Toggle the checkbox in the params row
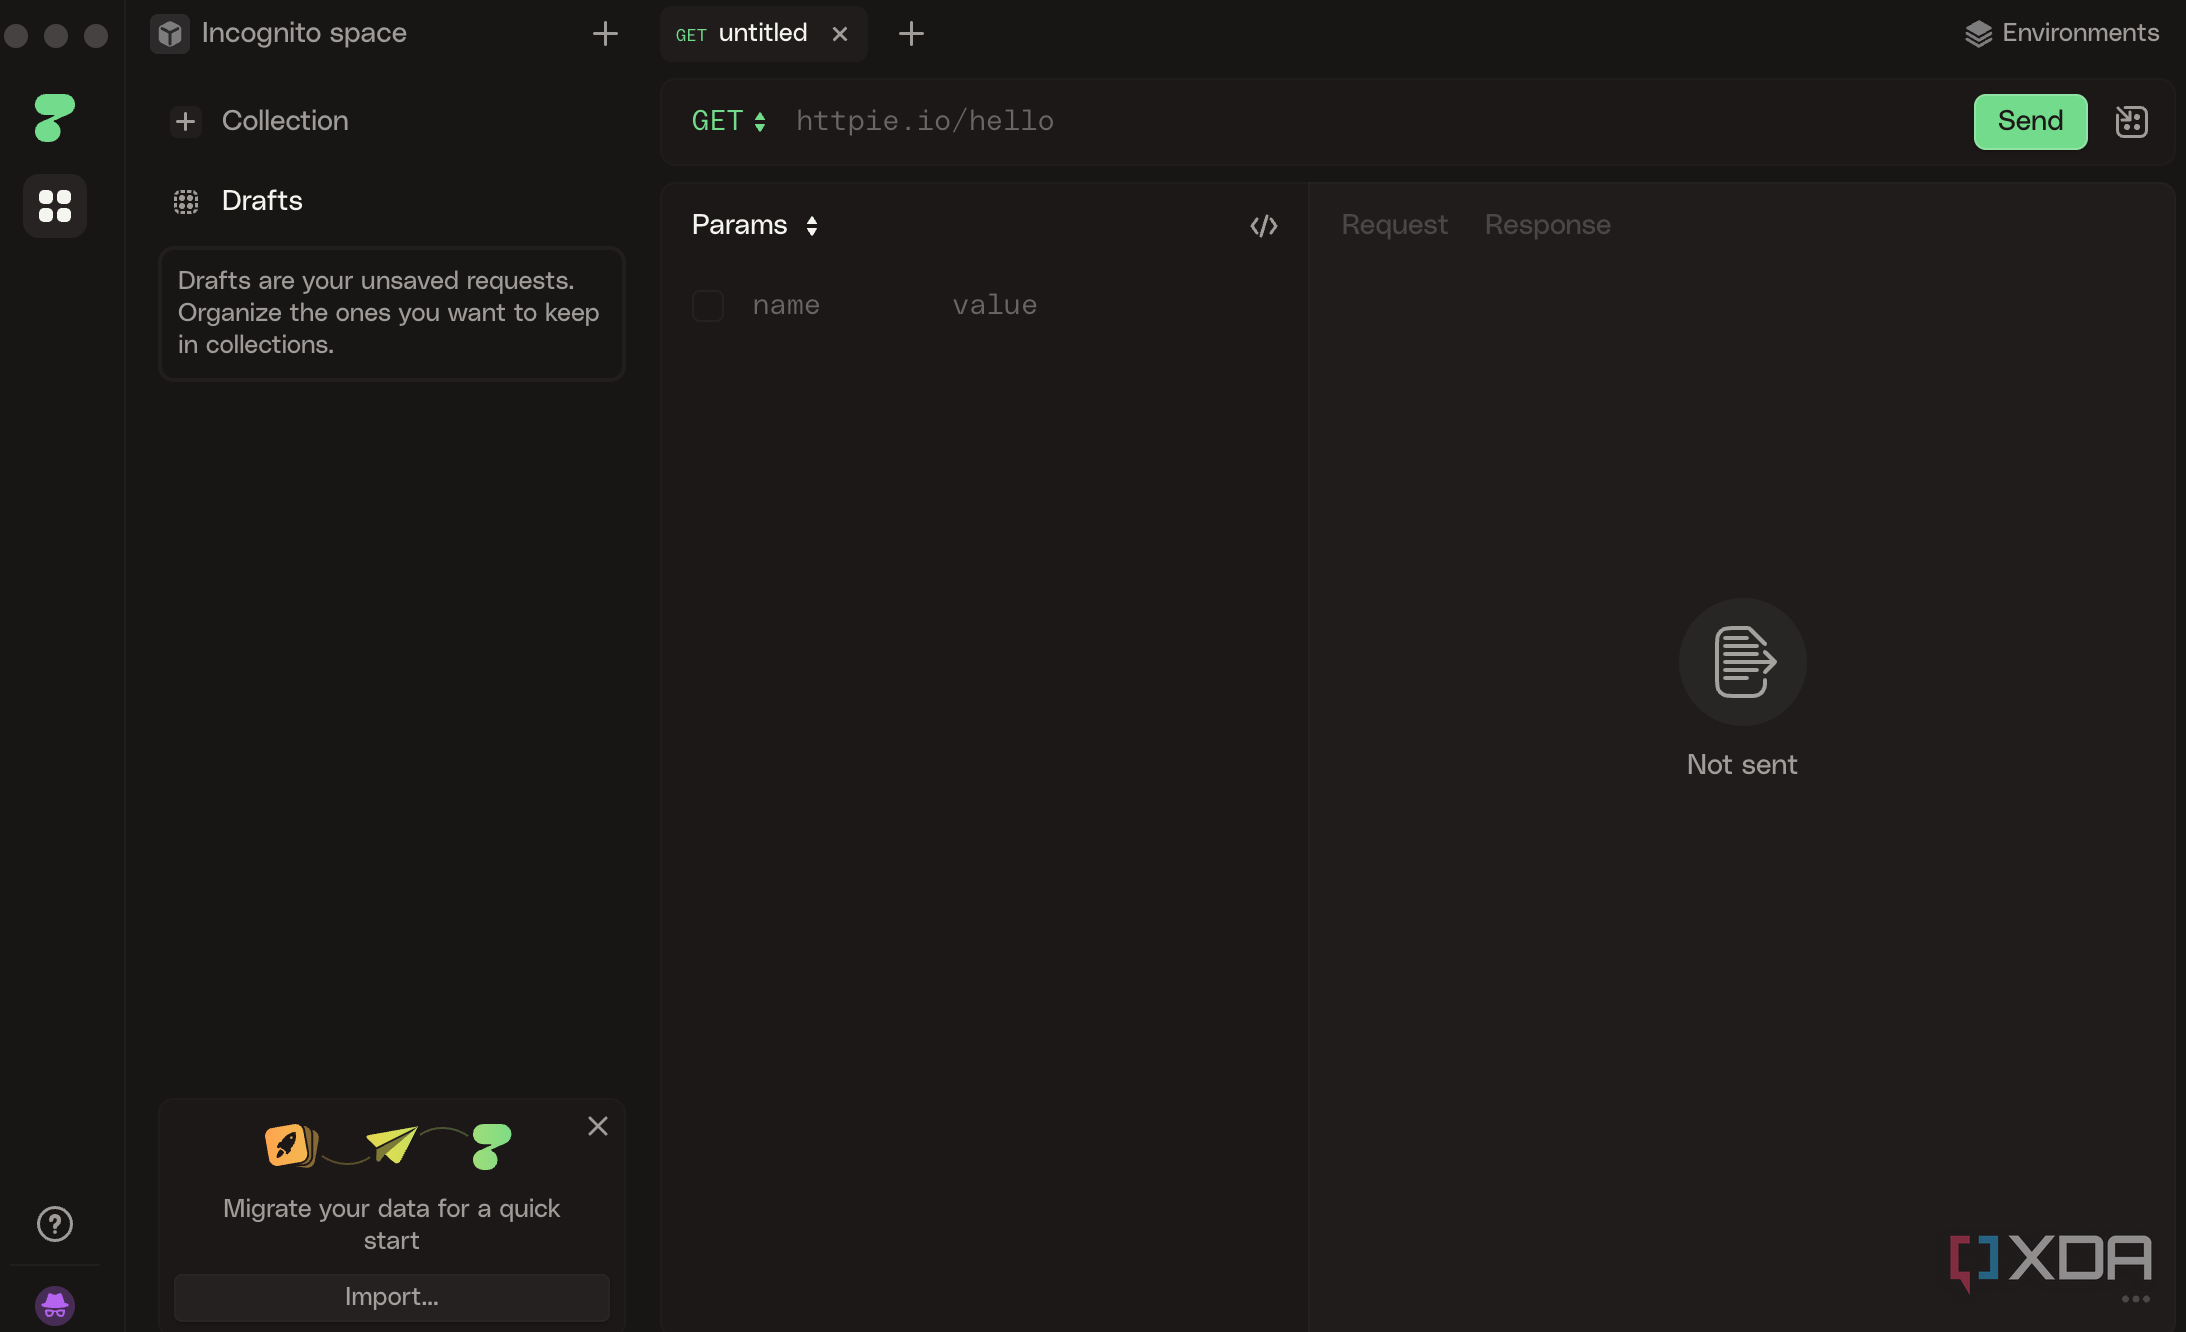2186x1332 pixels. 707,305
